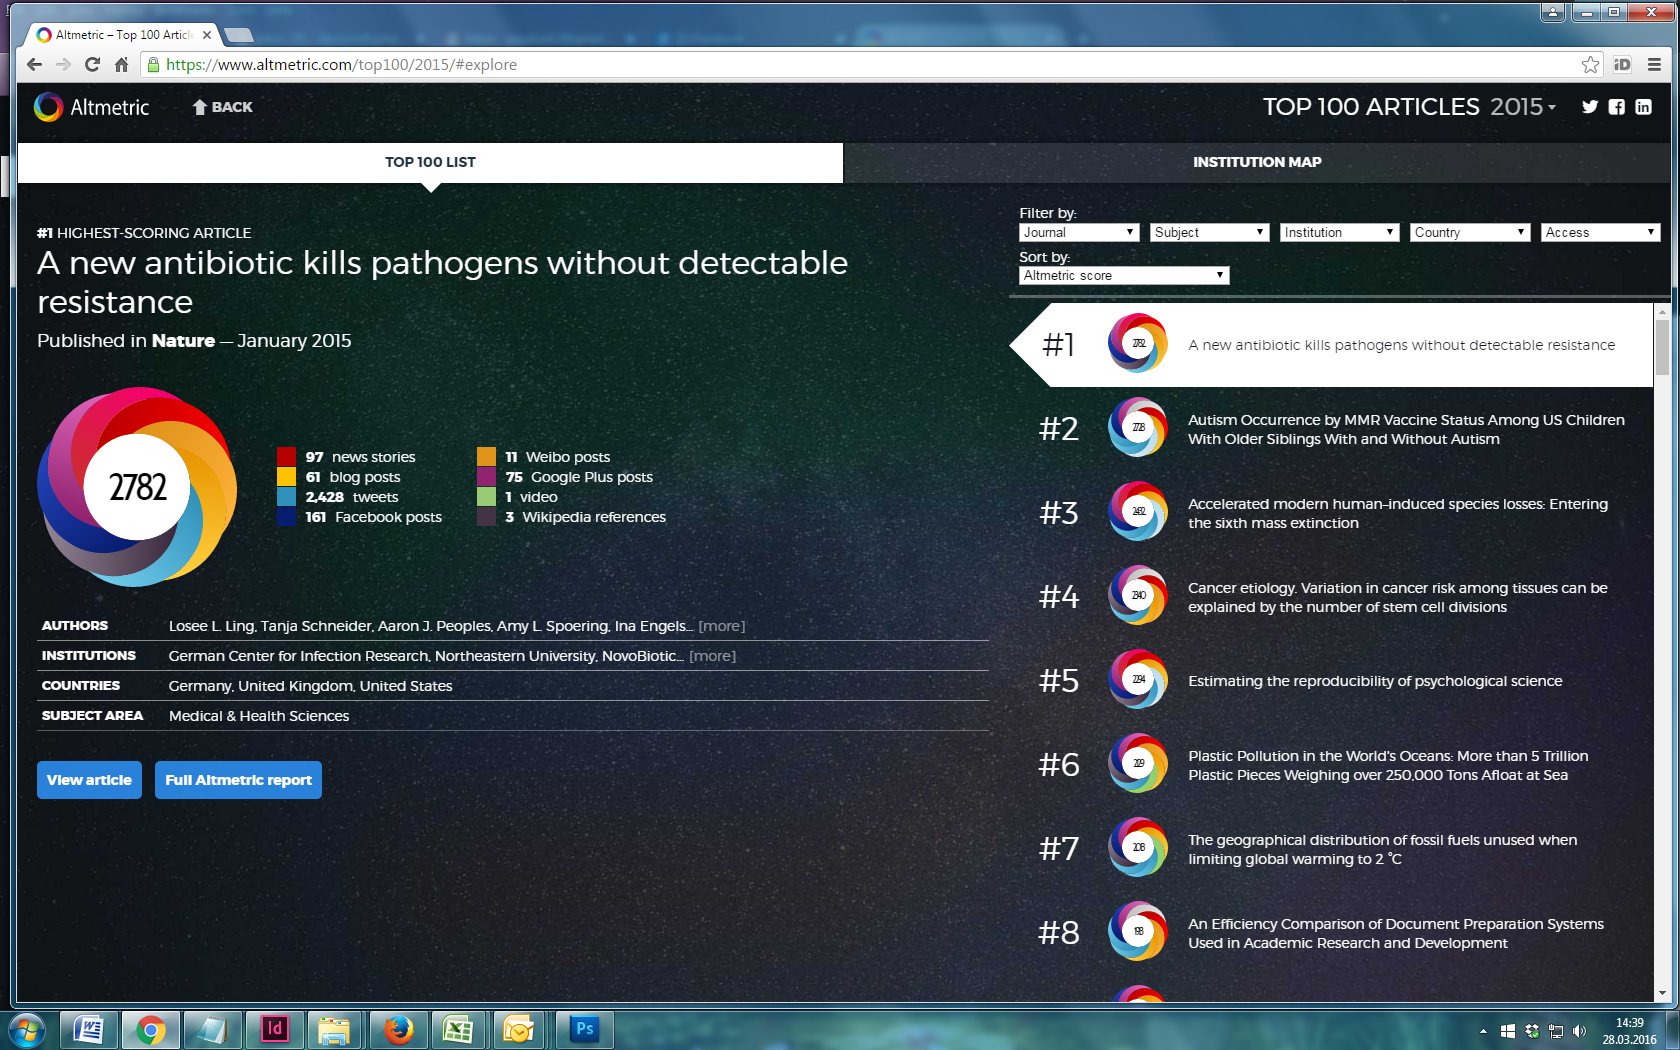Open the Twitter share icon

pos(1590,107)
